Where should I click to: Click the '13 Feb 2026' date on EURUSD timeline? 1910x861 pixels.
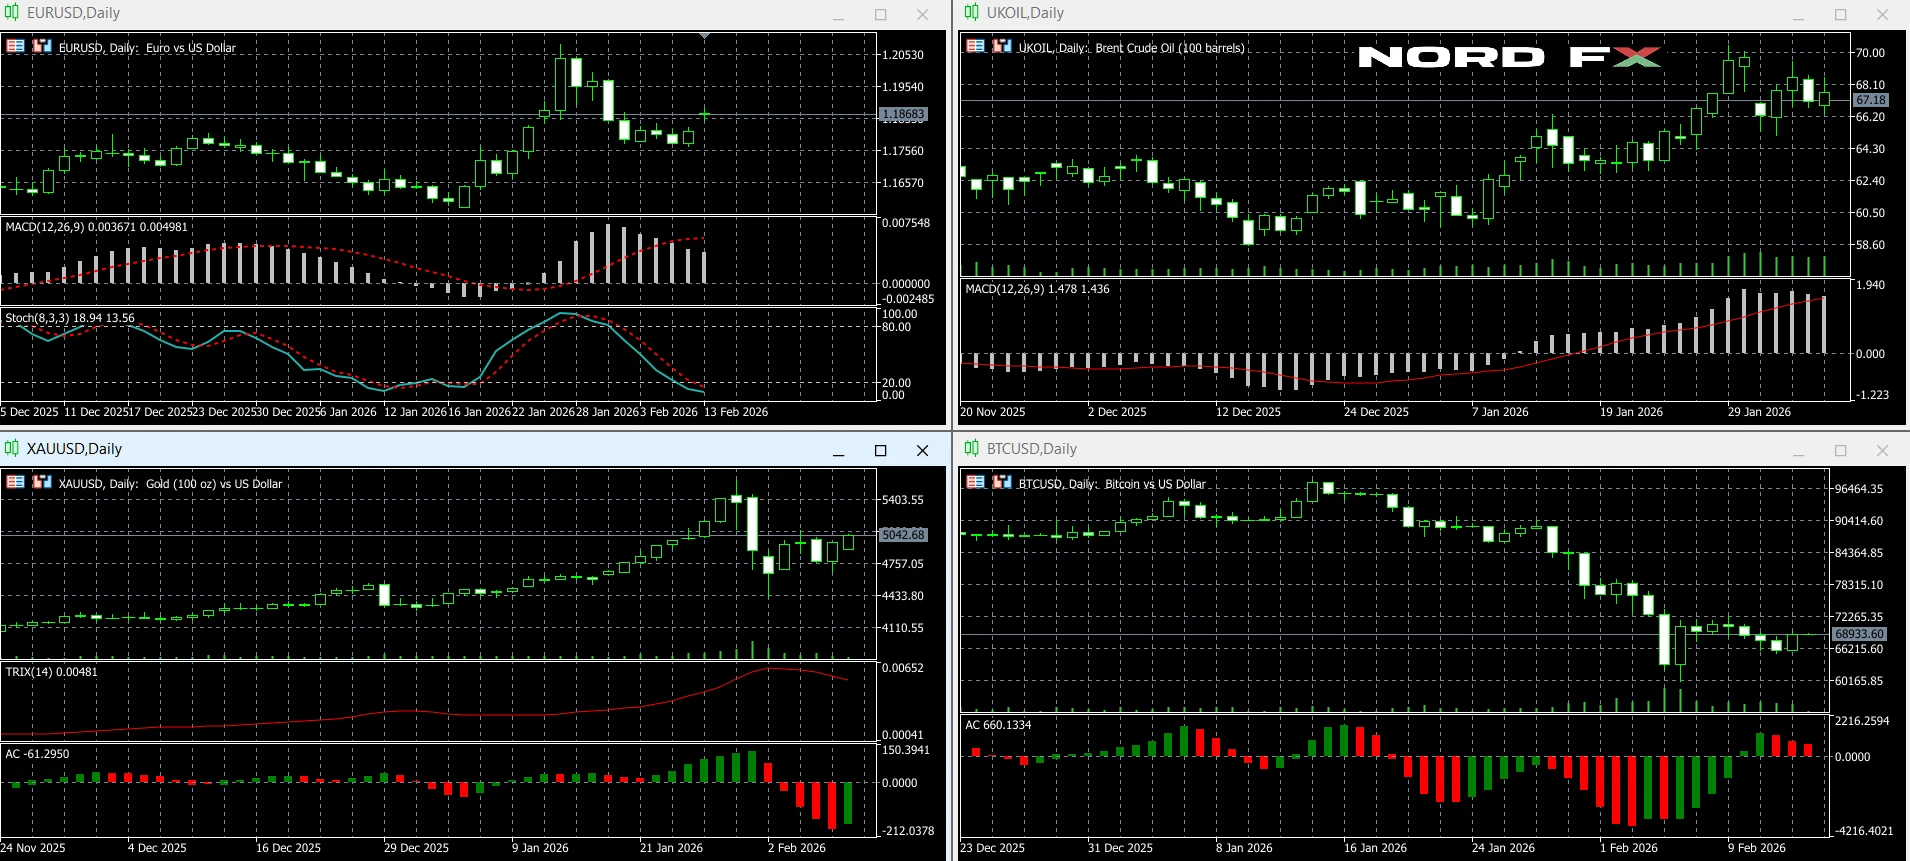736,412
